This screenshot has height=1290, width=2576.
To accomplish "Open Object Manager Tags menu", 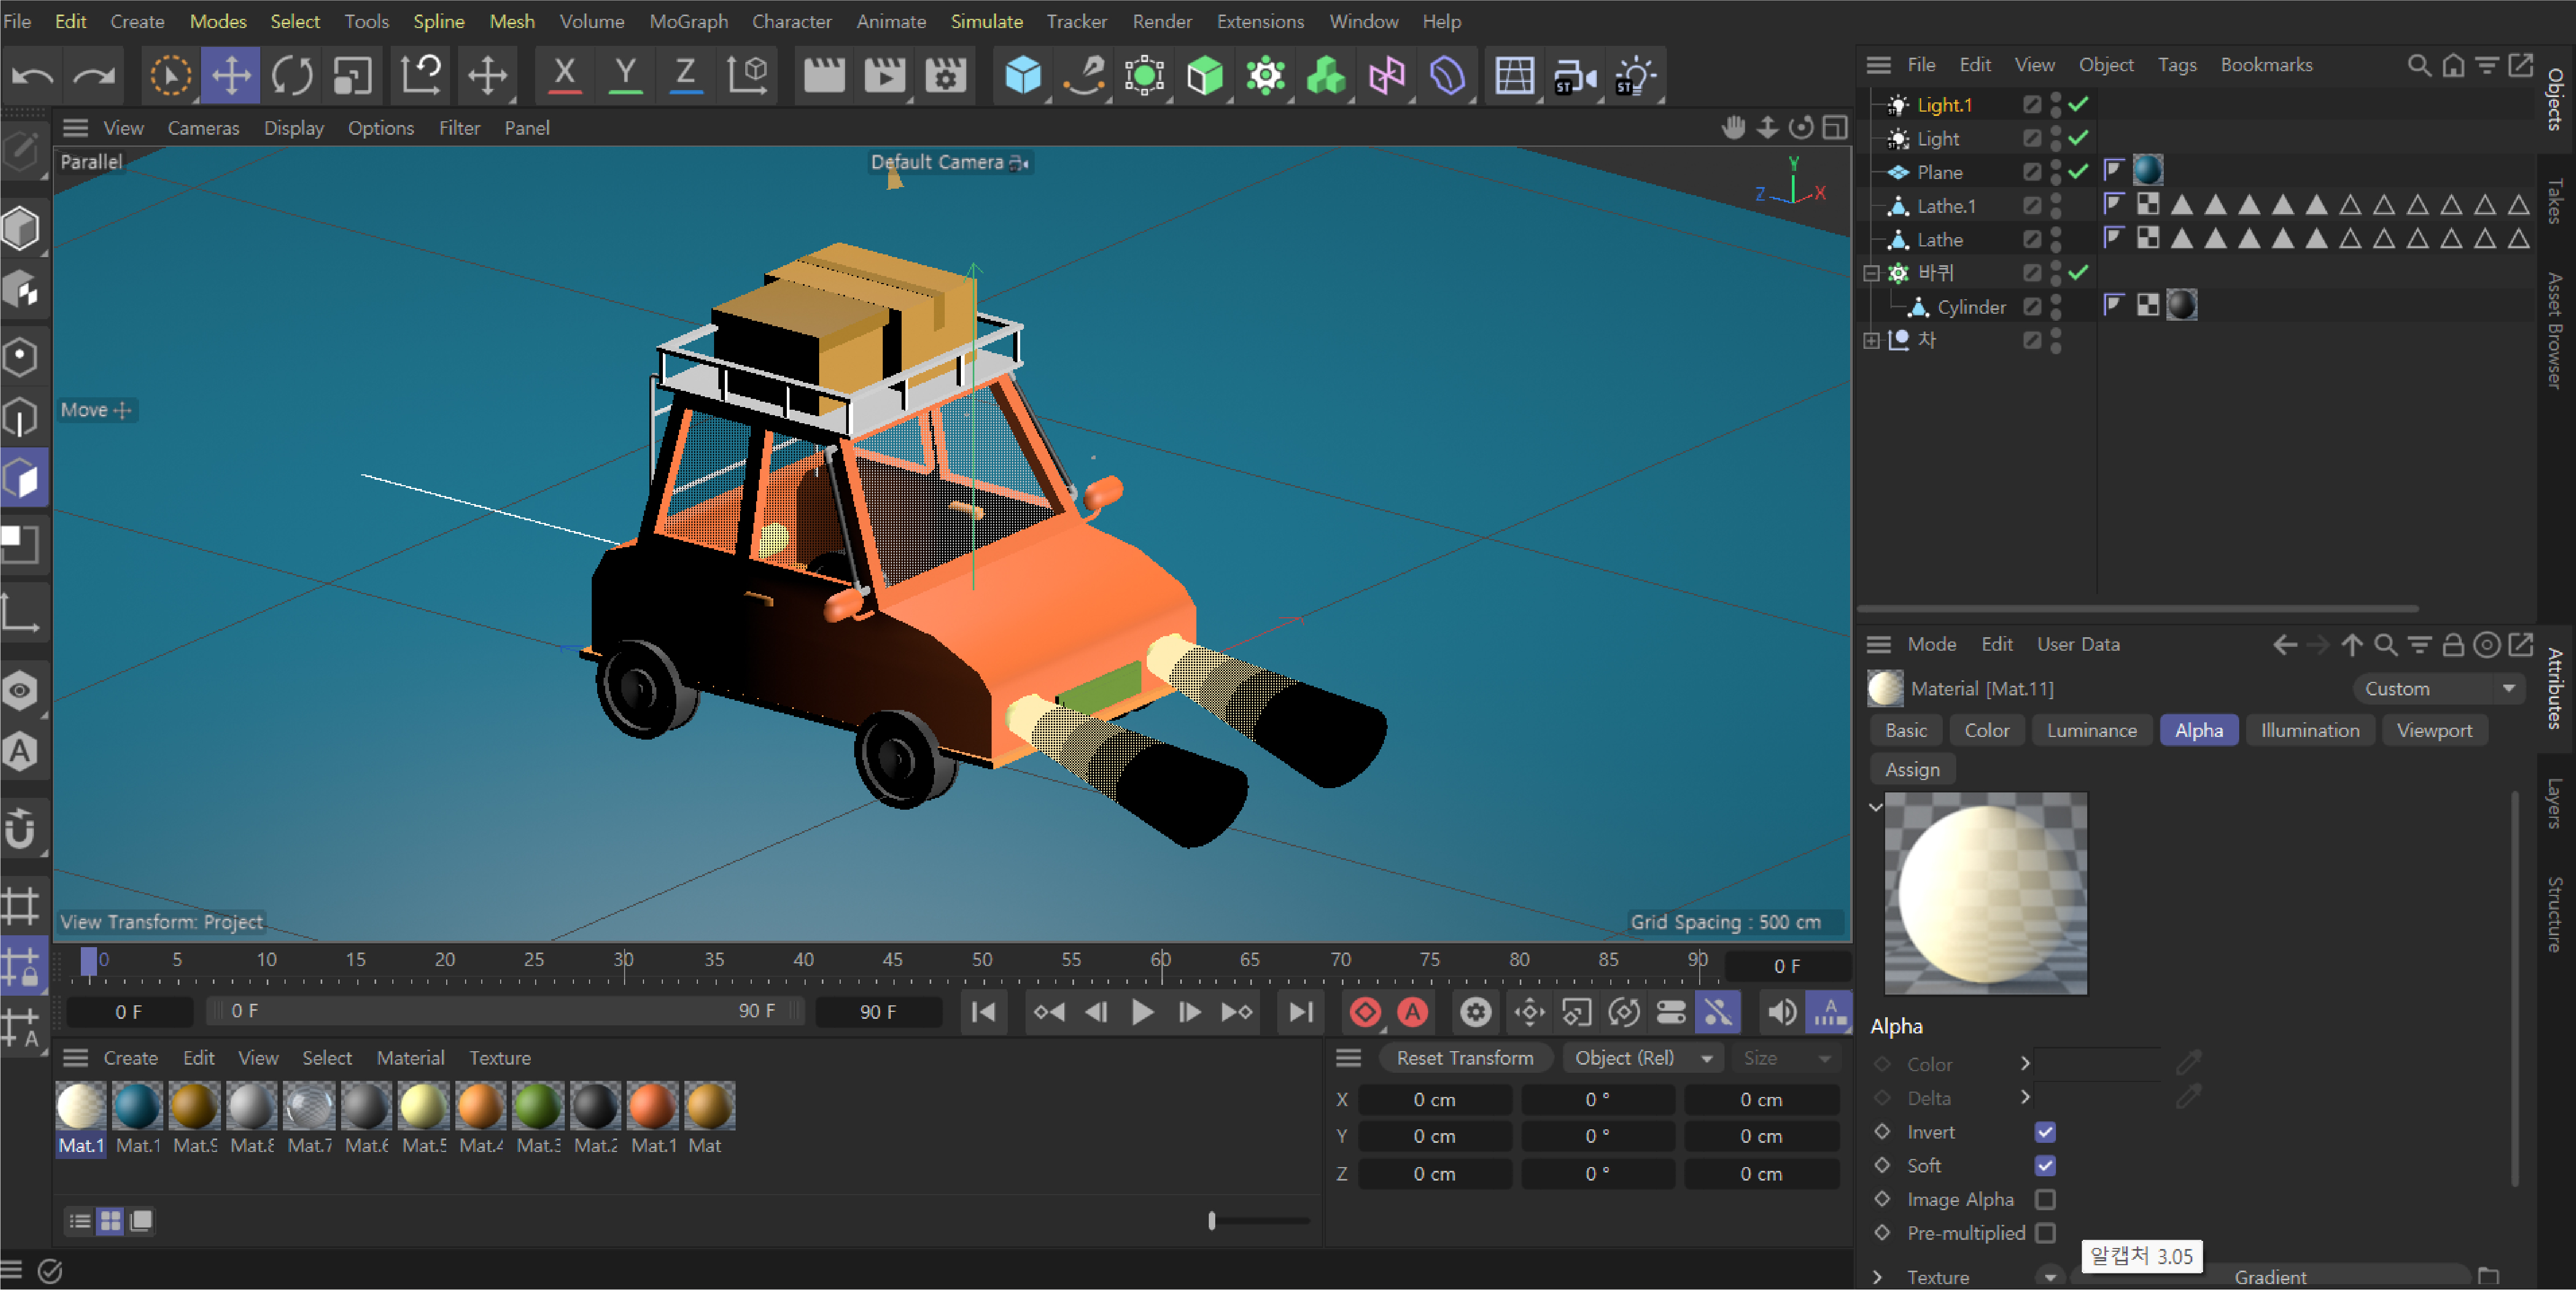I will 2176,64.
